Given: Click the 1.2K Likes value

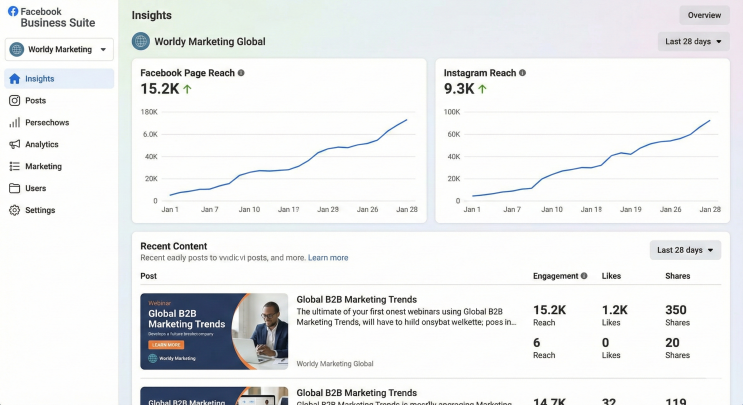Looking at the screenshot, I should click(615, 310).
